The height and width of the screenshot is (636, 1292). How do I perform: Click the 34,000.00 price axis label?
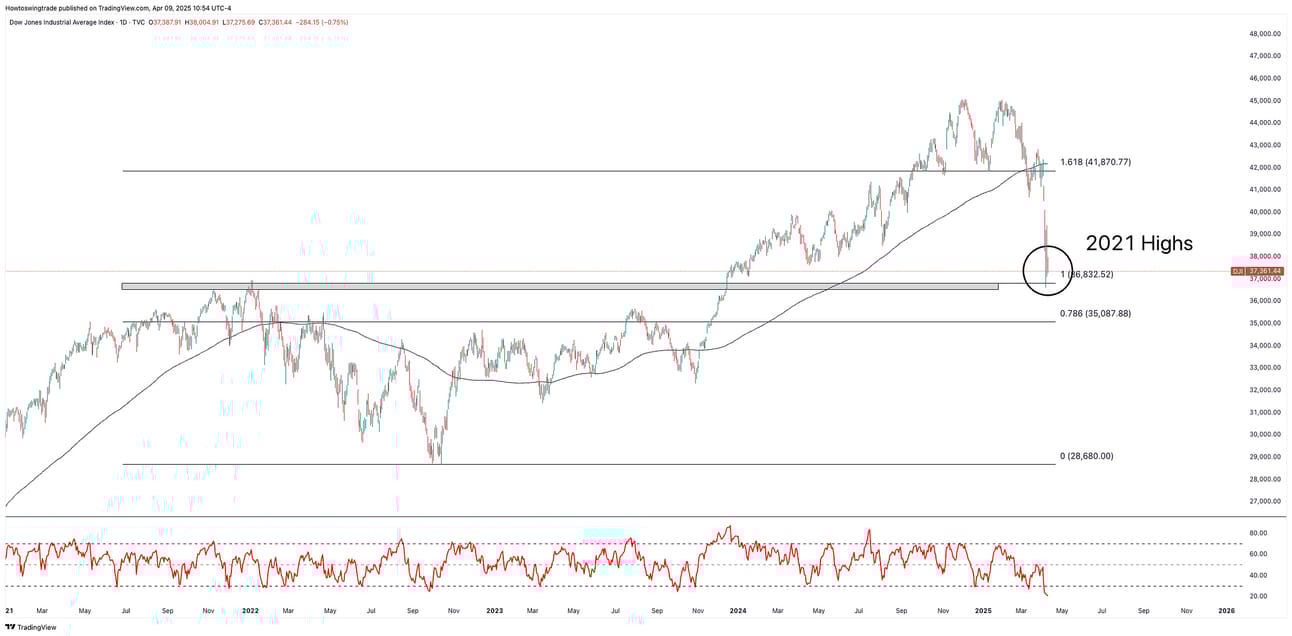click(x=1265, y=345)
